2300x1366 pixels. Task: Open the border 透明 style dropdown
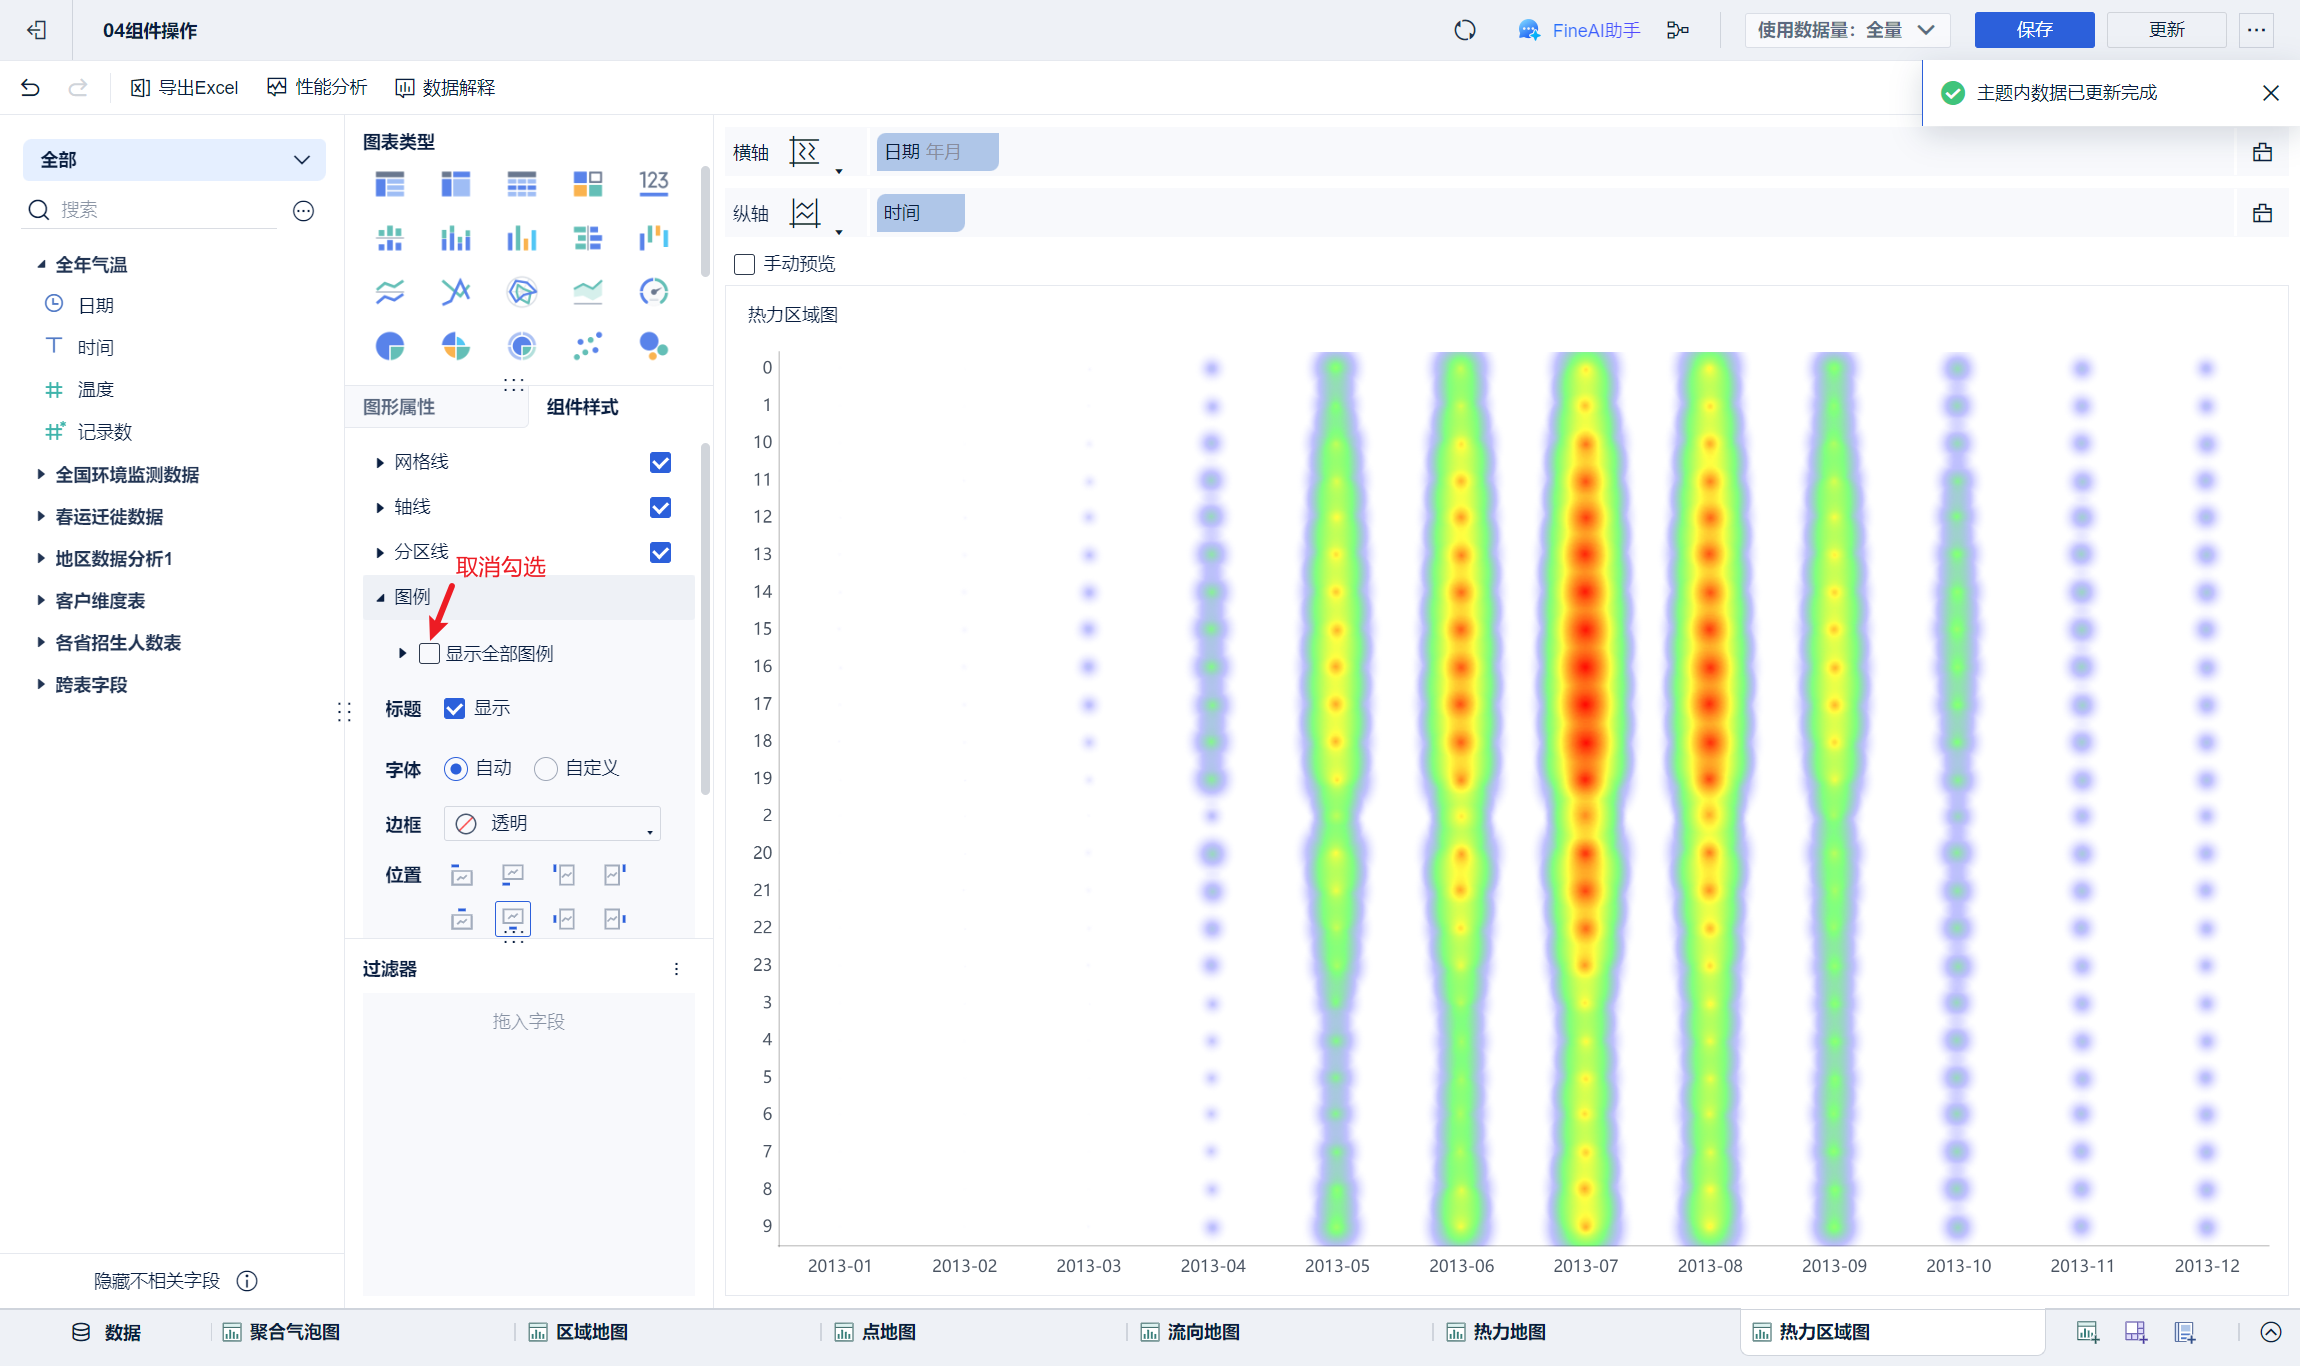[x=552, y=824]
